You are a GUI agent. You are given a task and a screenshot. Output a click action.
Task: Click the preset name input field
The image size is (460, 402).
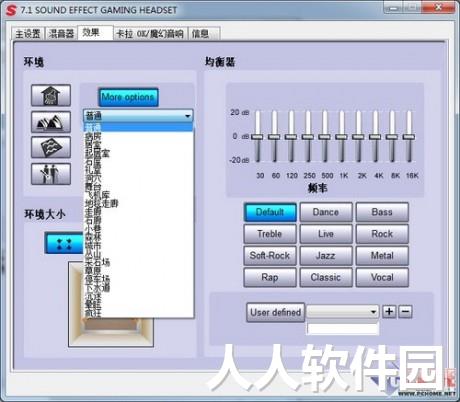343,328
